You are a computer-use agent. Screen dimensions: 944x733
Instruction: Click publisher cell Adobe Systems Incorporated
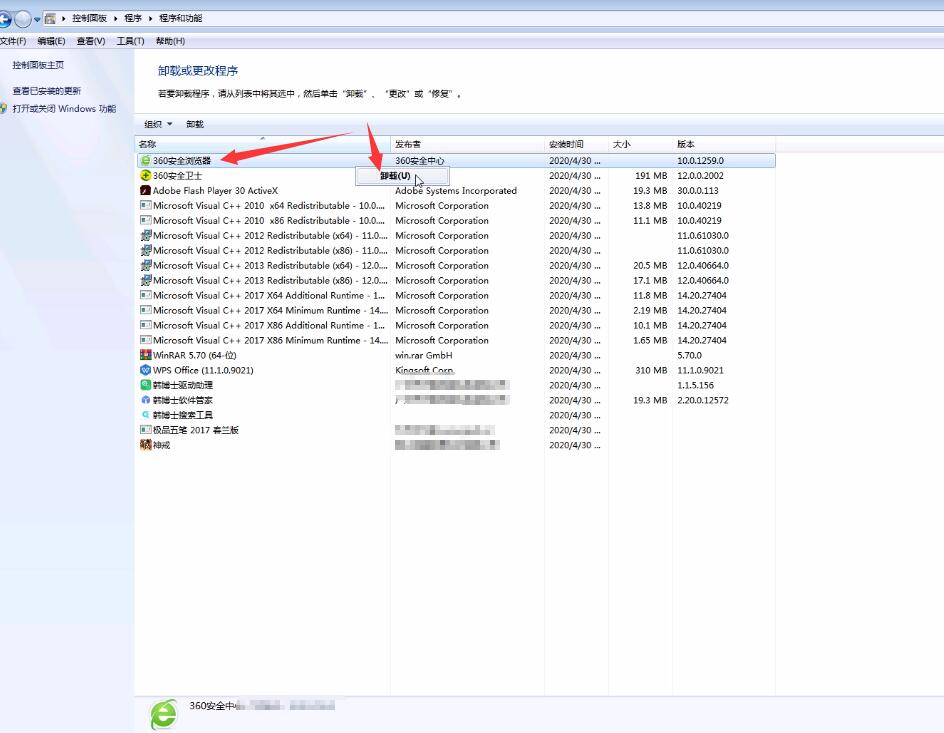[x=456, y=191]
